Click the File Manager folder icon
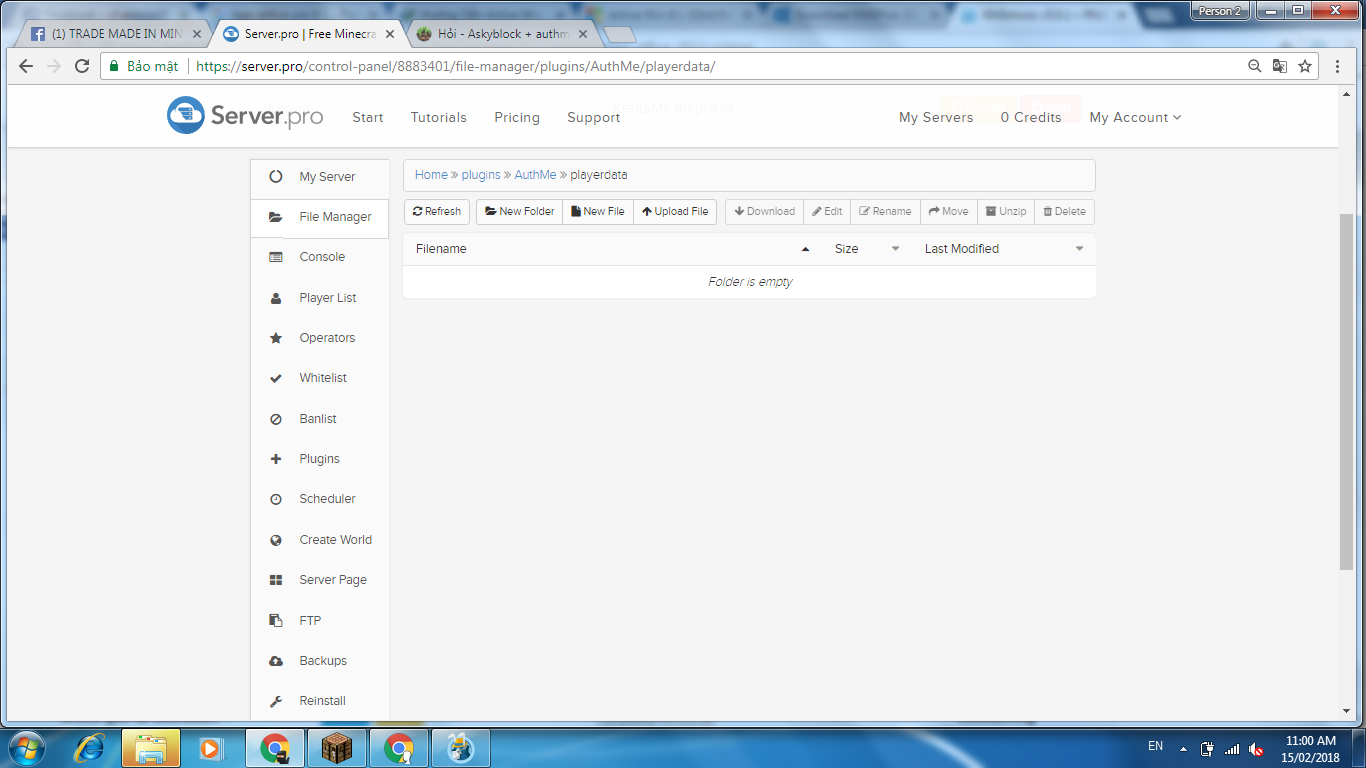The image size is (1366, 768). 276,217
